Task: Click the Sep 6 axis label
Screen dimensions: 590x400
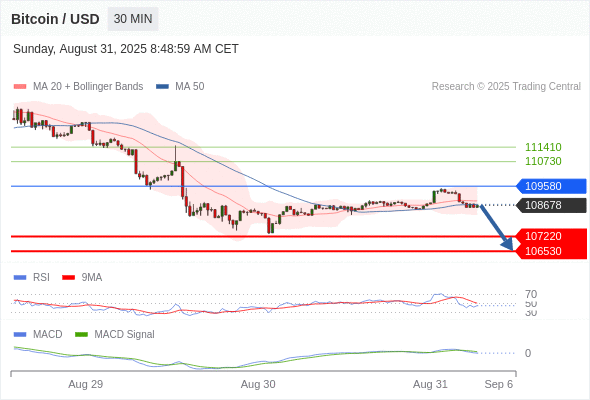Action: pos(499,384)
